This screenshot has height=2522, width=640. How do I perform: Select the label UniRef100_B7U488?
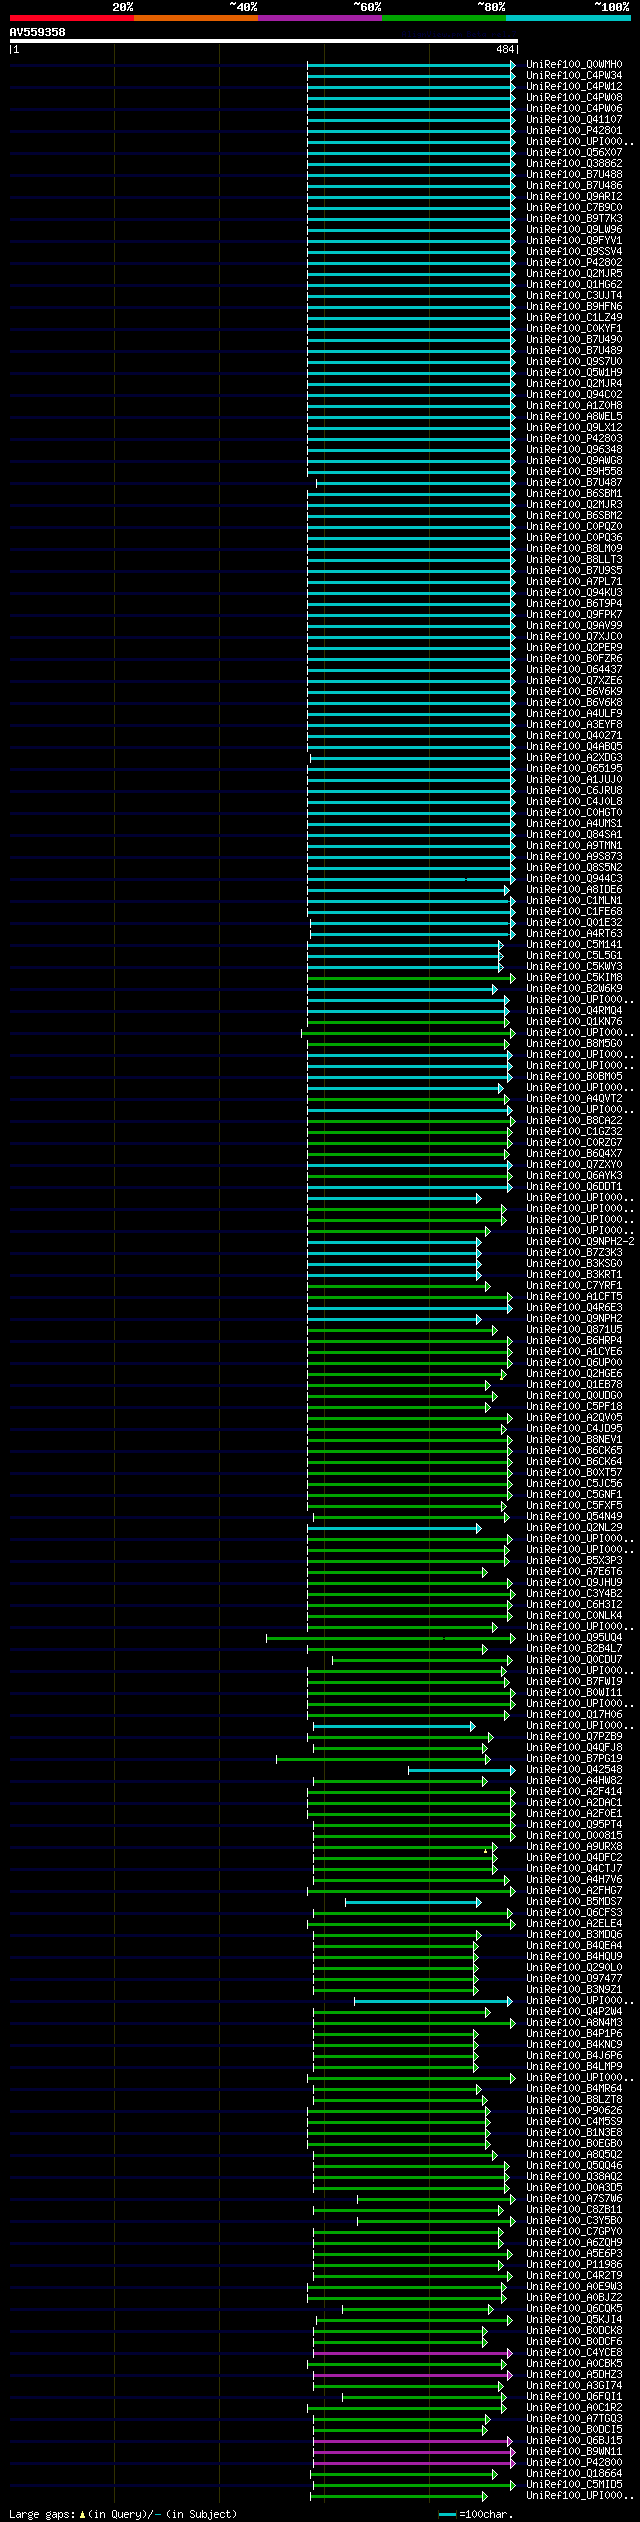(574, 174)
